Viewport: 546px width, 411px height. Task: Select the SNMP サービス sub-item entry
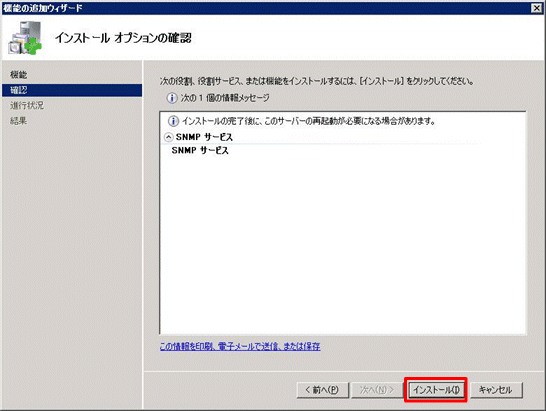click(x=200, y=150)
